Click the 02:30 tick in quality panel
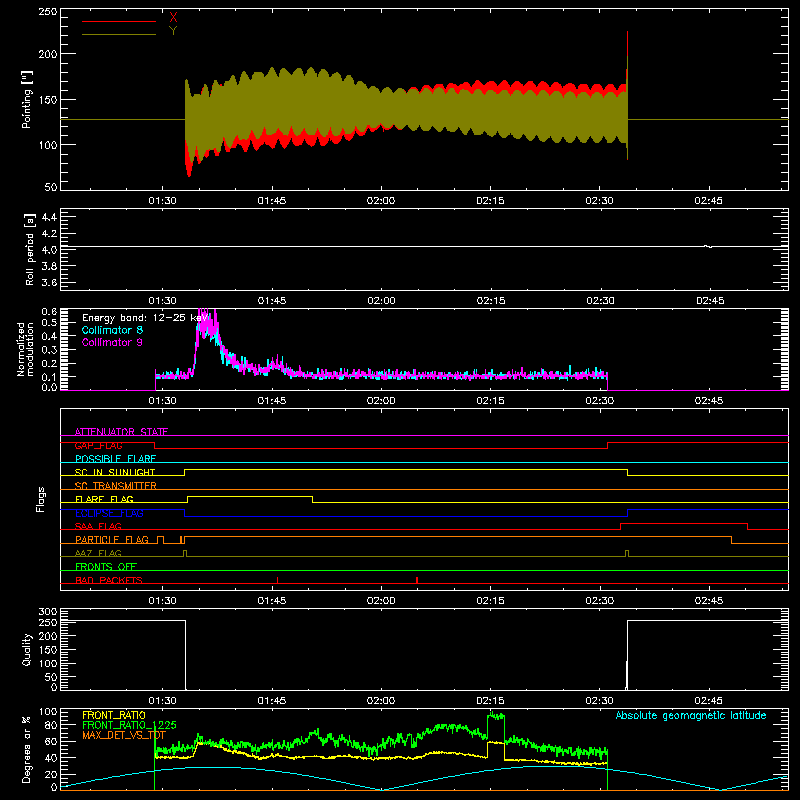The height and width of the screenshot is (800, 800). click(x=599, y=701)
